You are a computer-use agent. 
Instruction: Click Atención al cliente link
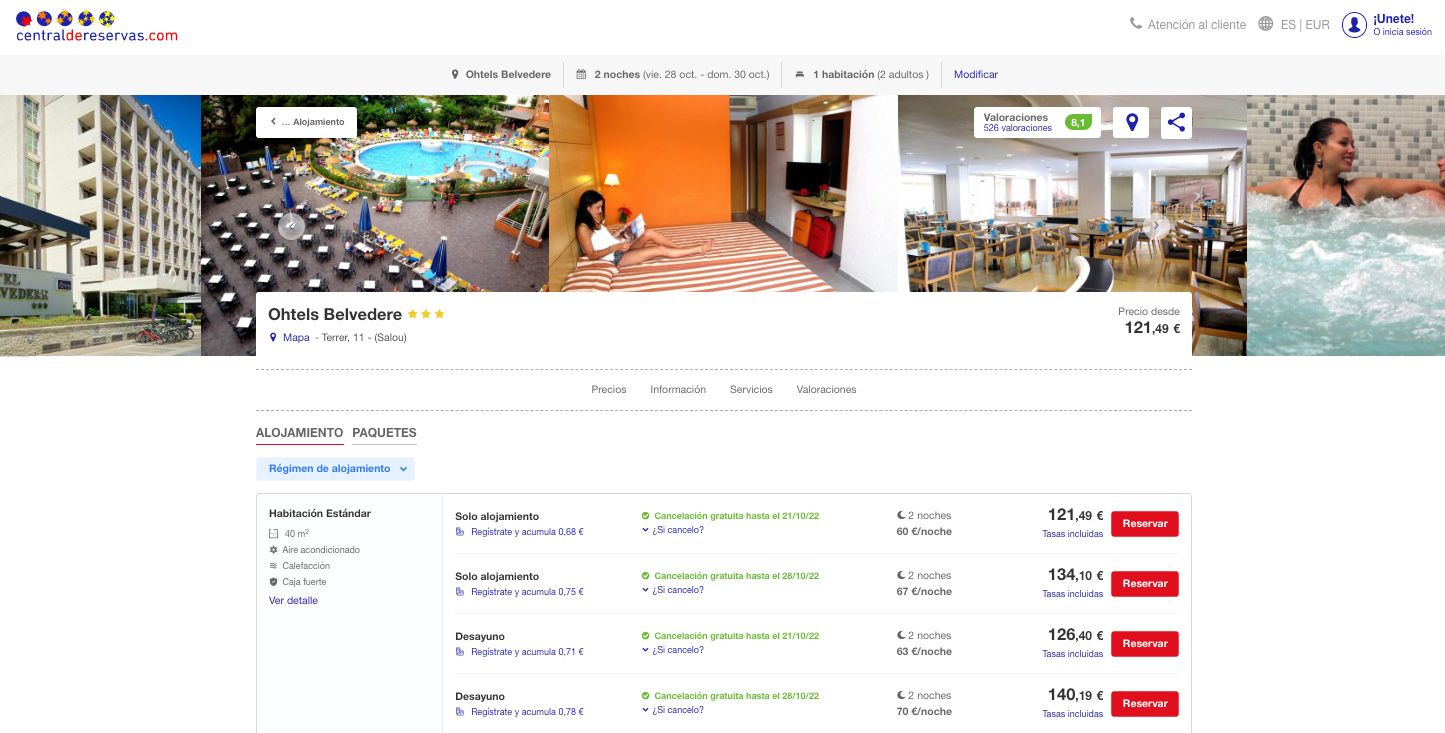pyautogui.click(x=1197, y=25)
